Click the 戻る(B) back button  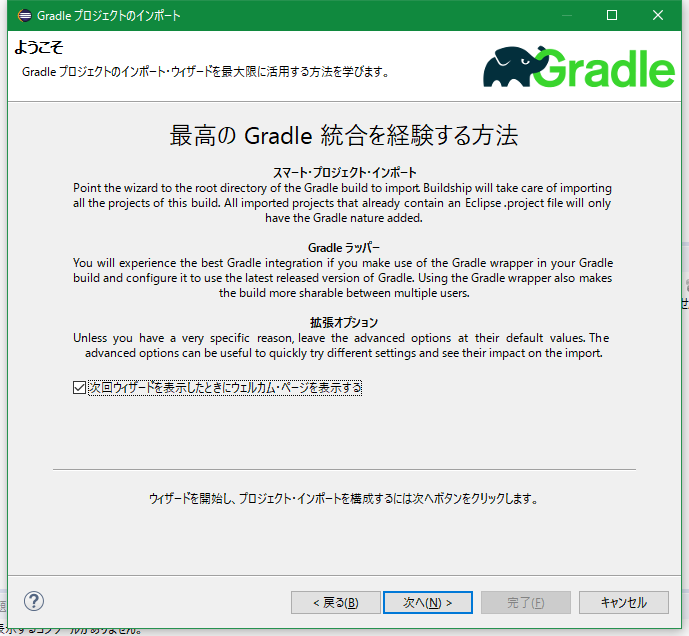336,603
